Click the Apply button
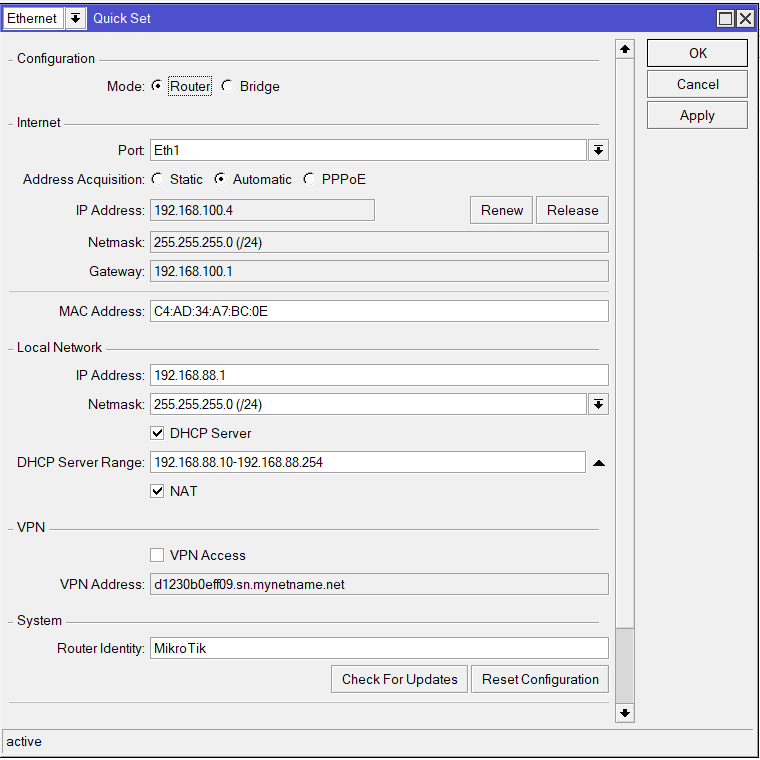The height and width of the screenshot is (760, 760). [x=697, y=115]
